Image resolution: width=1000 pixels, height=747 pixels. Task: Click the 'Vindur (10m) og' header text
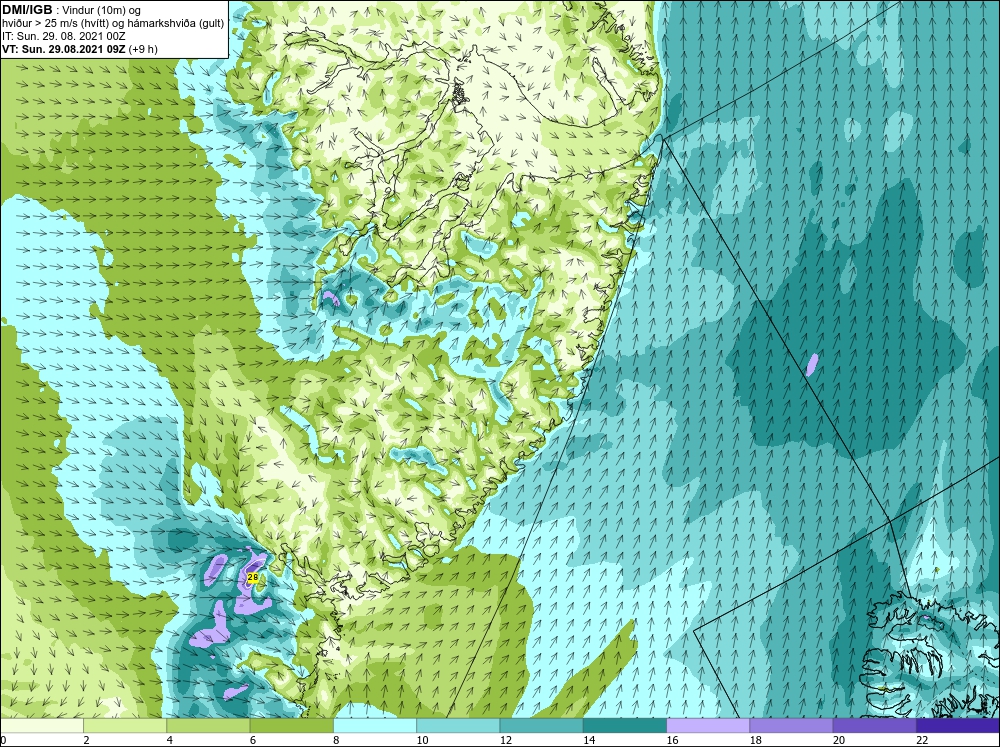coord(103,10)
